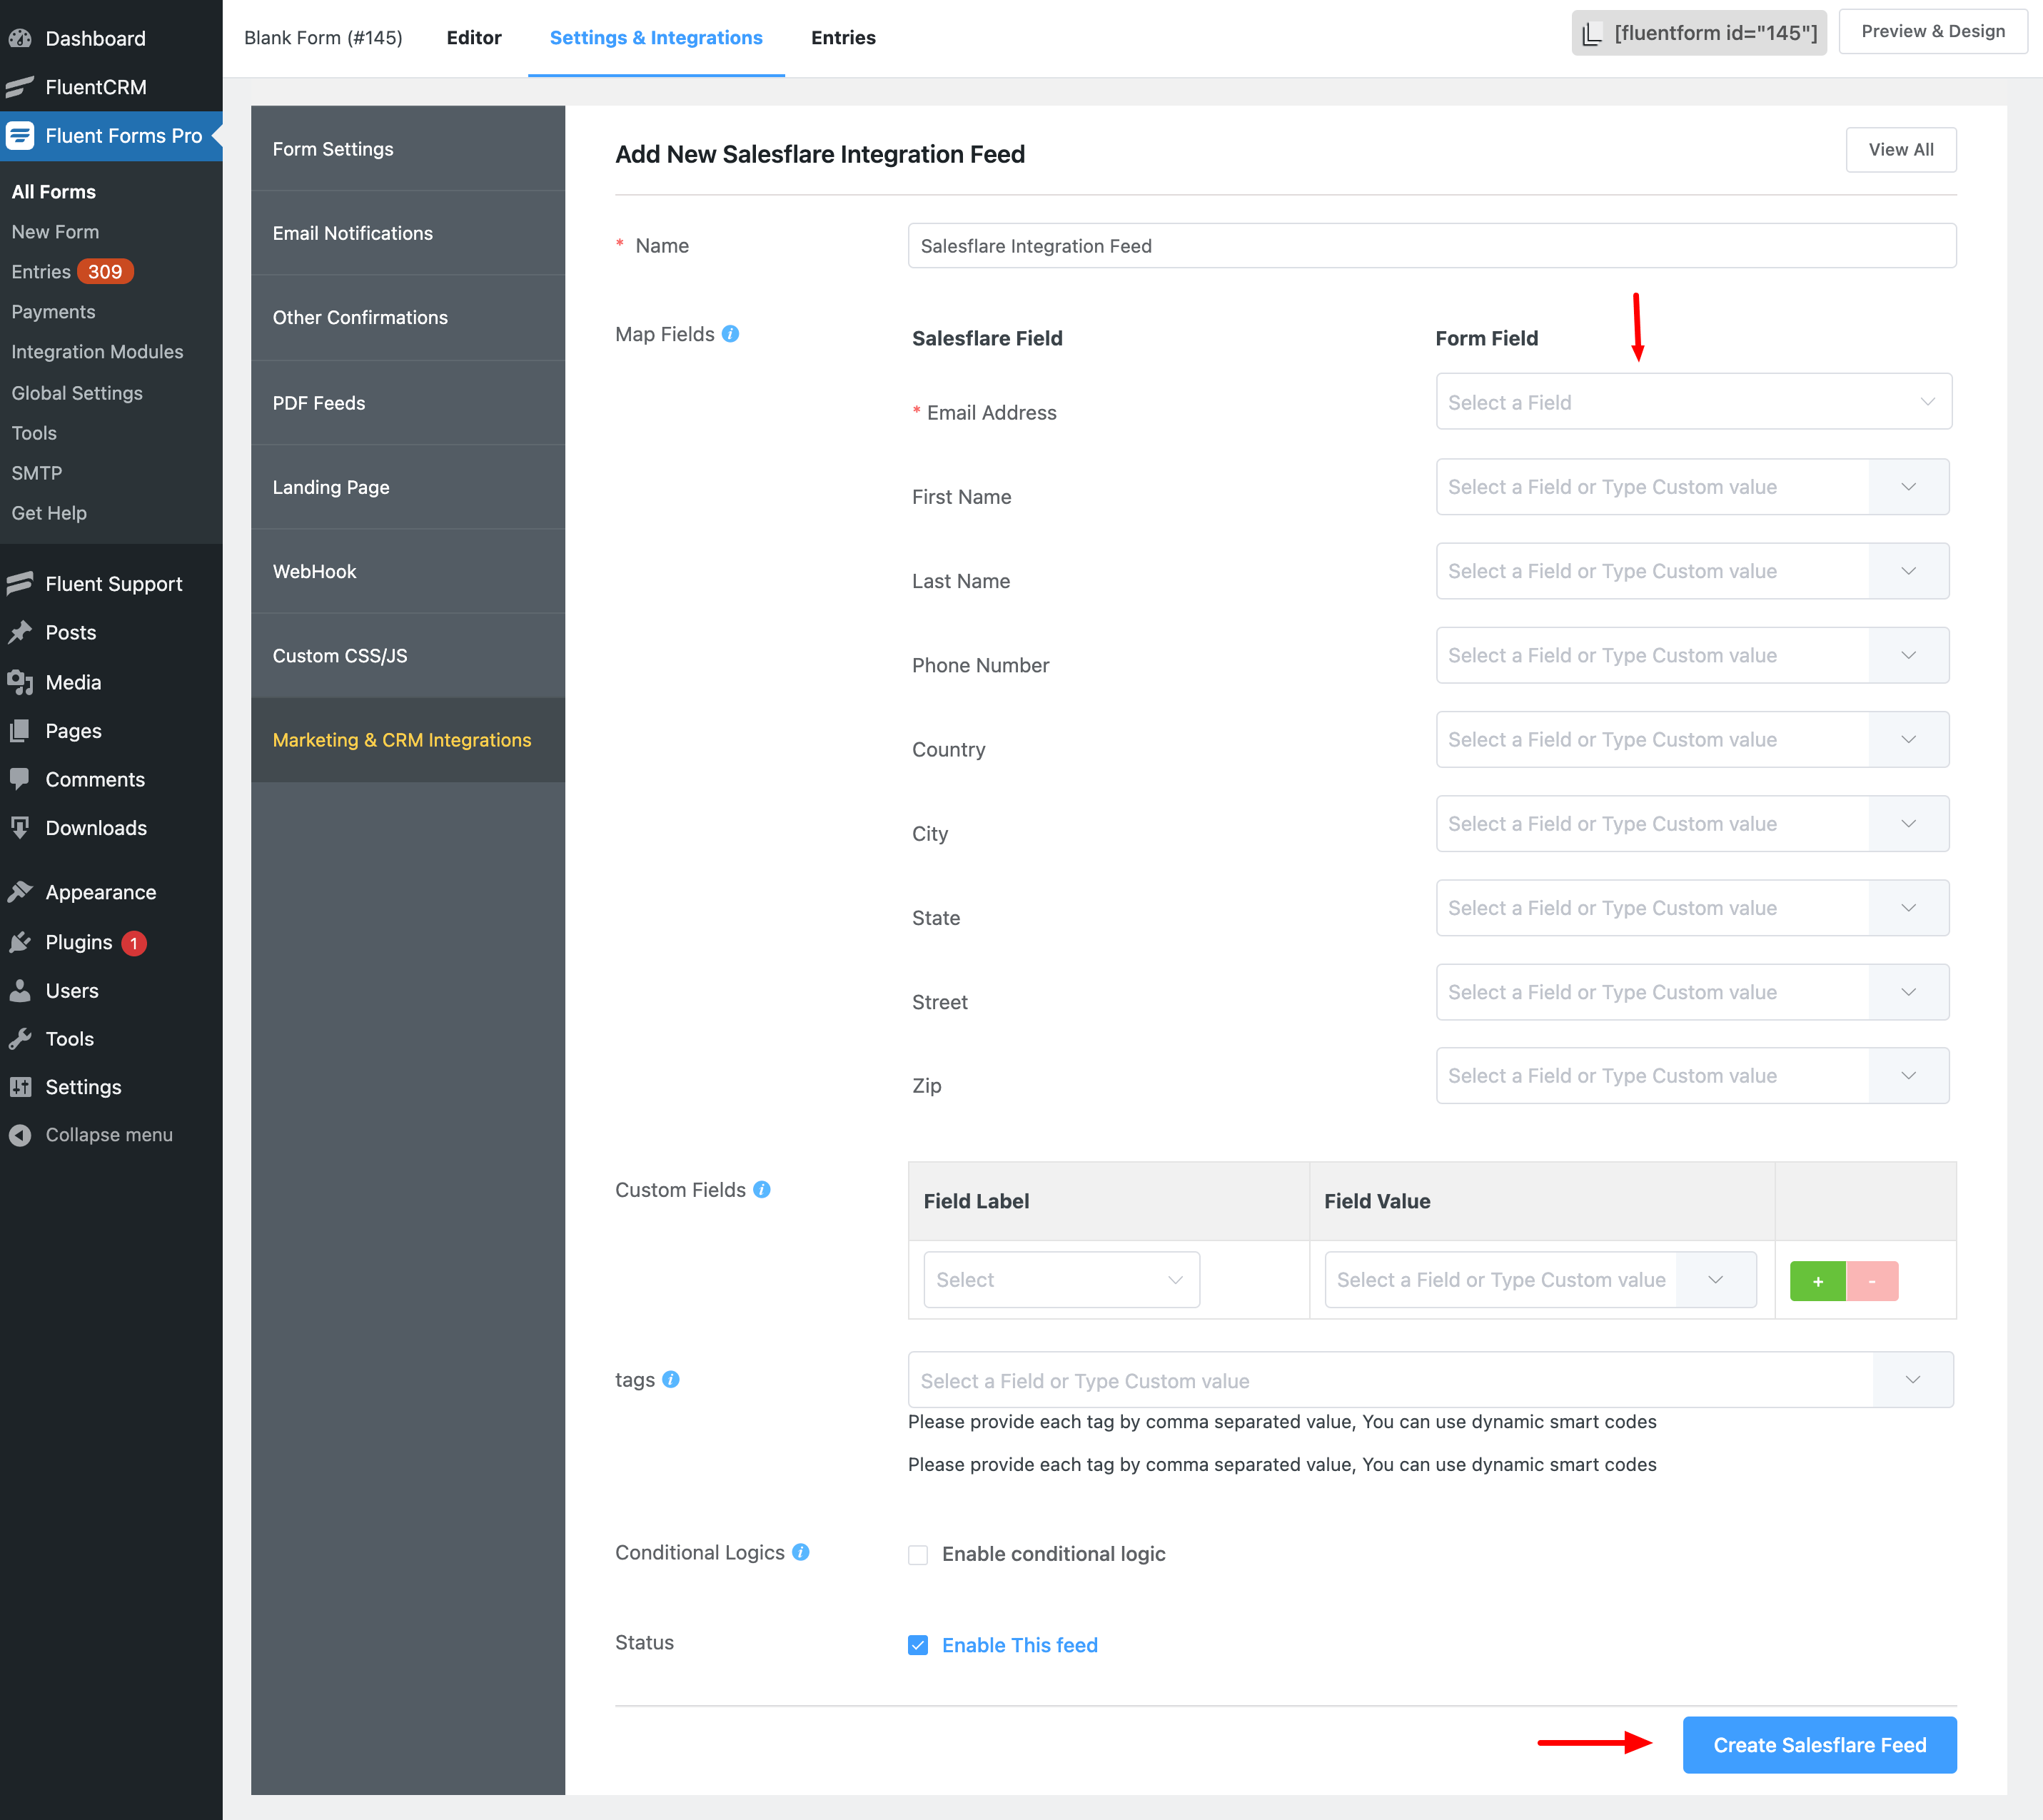Viewport: 2043px width, 1820px height.
Task: Open Other Confirmations settings
Action: click(x=408, y=318)
